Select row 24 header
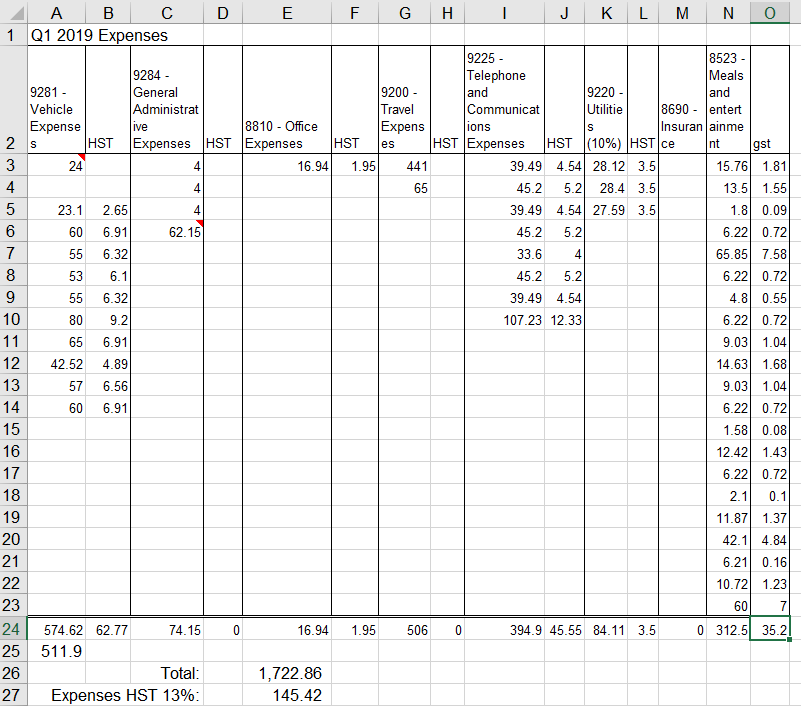 (14, 628)
